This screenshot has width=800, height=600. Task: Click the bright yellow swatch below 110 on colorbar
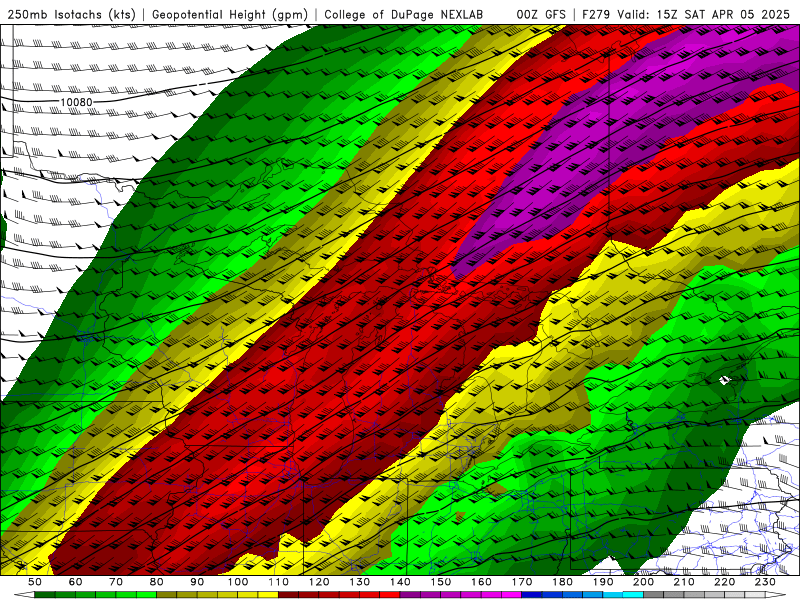click(268, 595)
